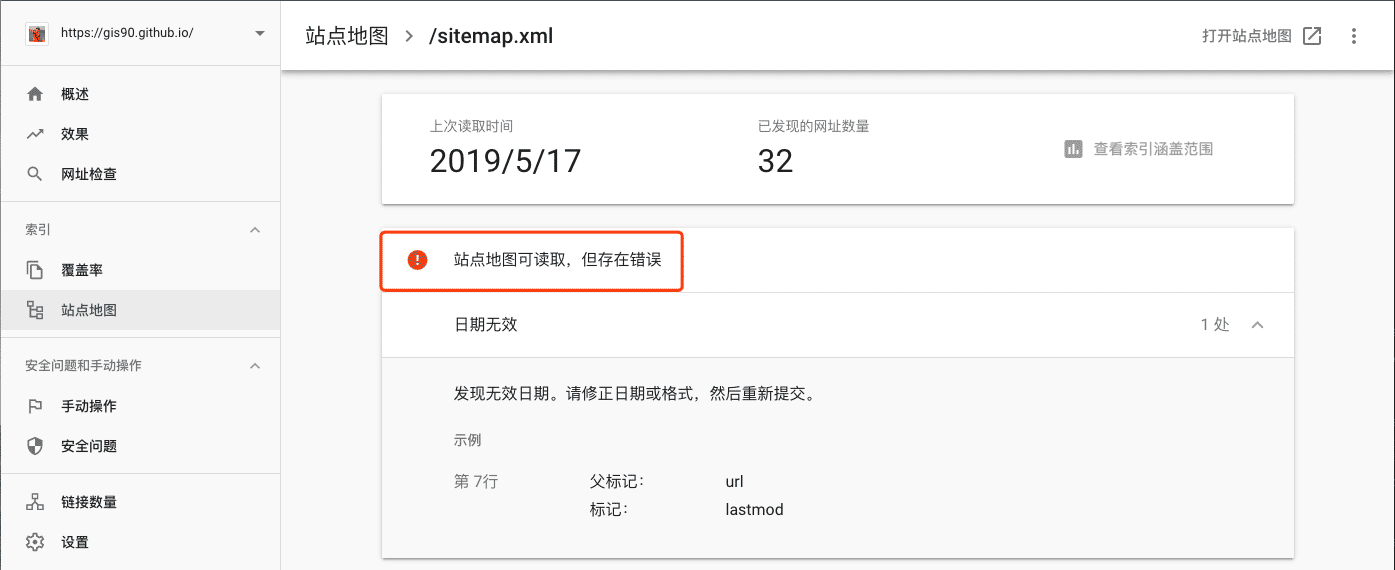Image resolution: width=1395 pixels, height=570 pixels.
Task: Select 站点地图 in the sidebar
Action: click(x=89, y=310)
